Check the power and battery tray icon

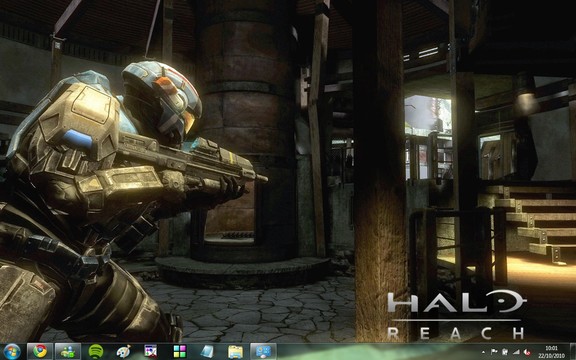click(x=505, y=352)
